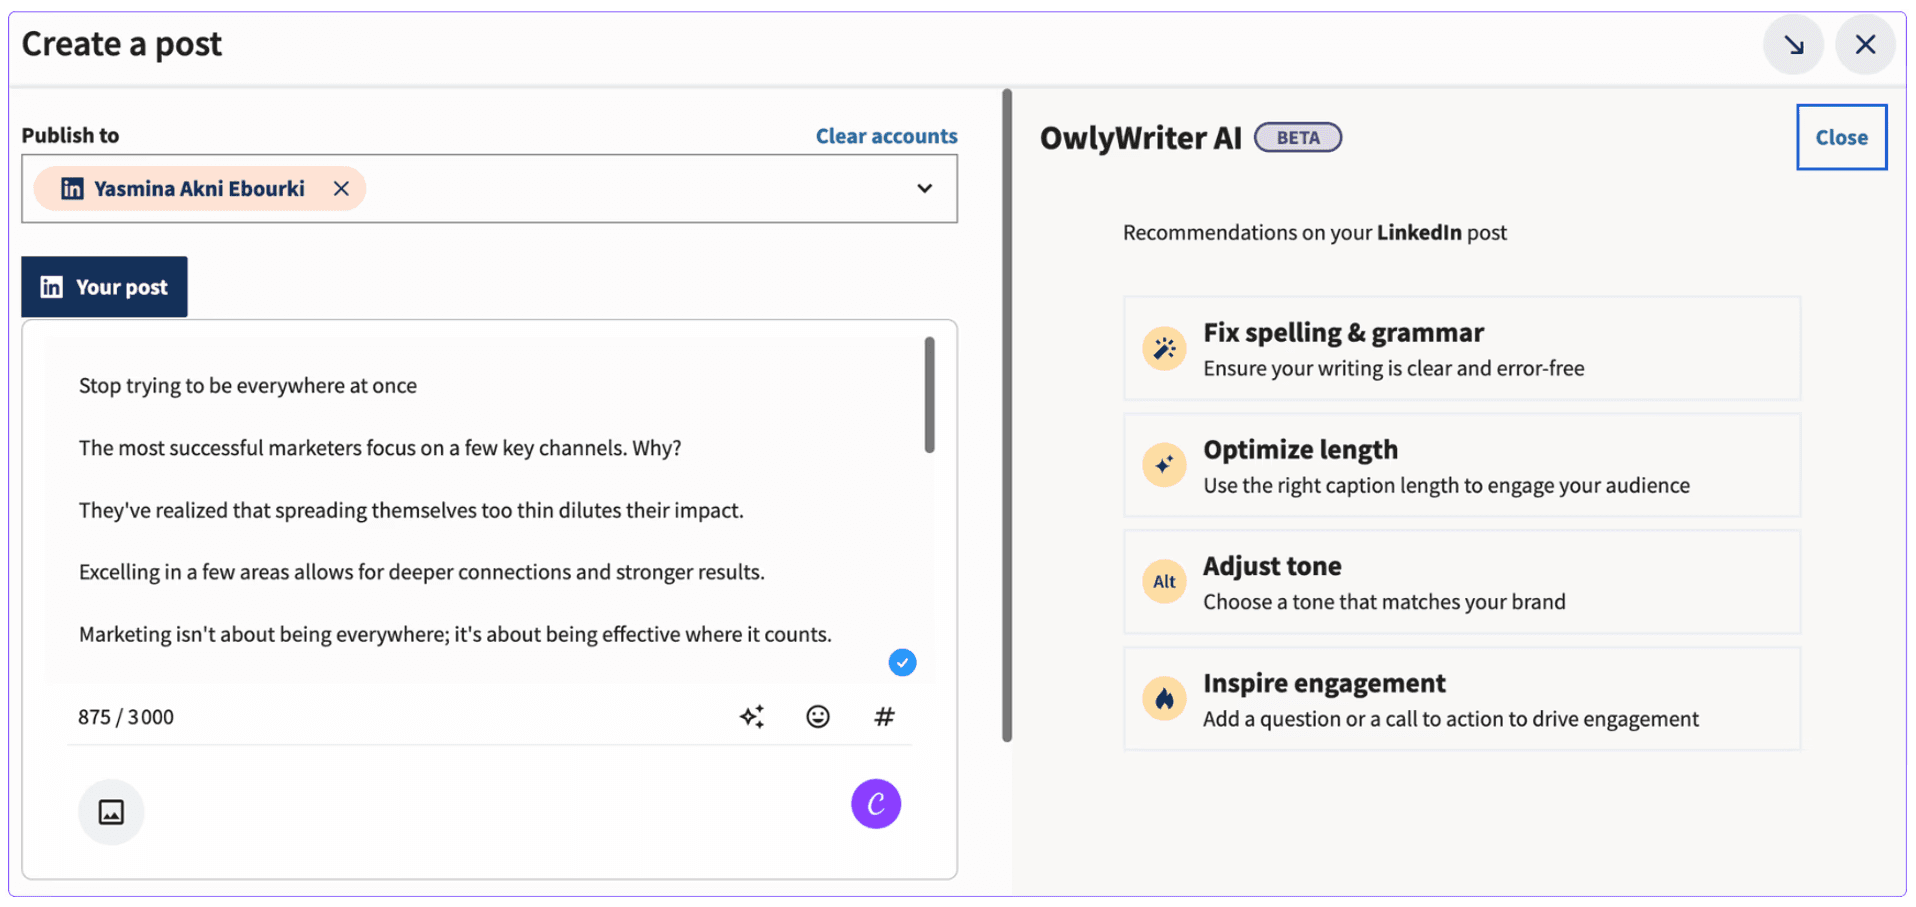Click the 875 / 3000 character counter

[x=126, y=717]
